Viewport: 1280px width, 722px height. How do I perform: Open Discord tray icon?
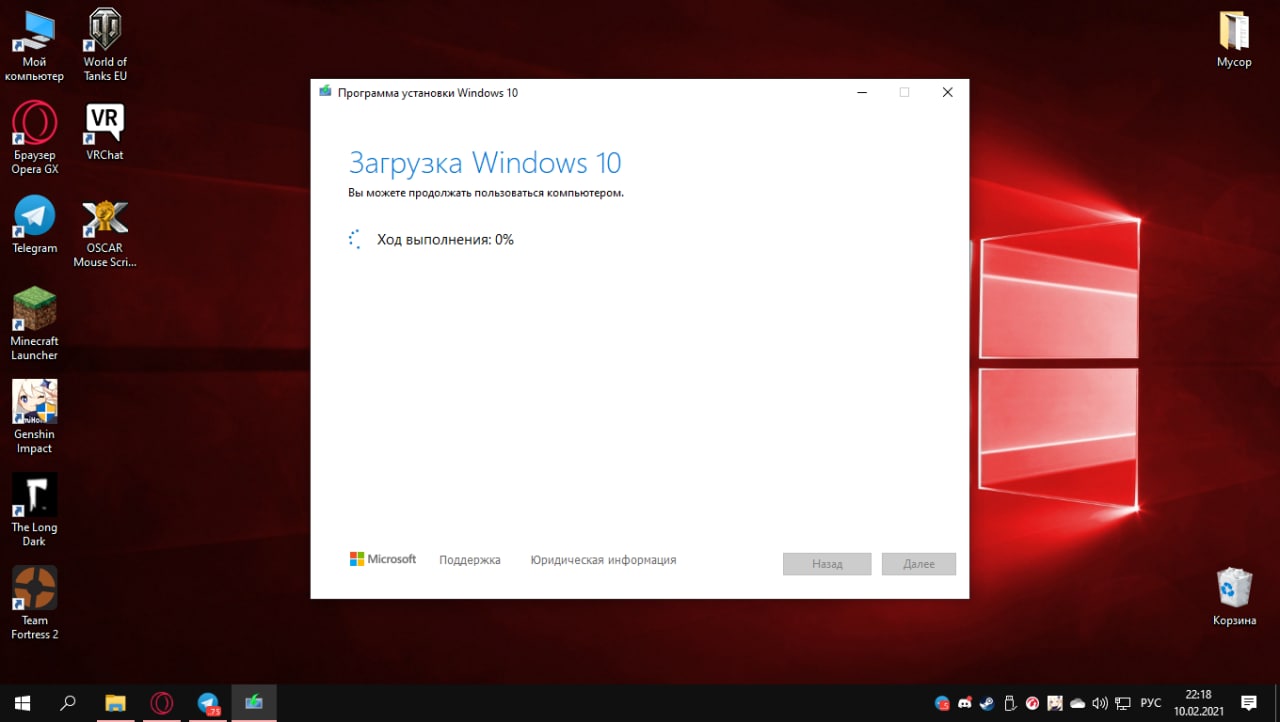tap(964, 703)
